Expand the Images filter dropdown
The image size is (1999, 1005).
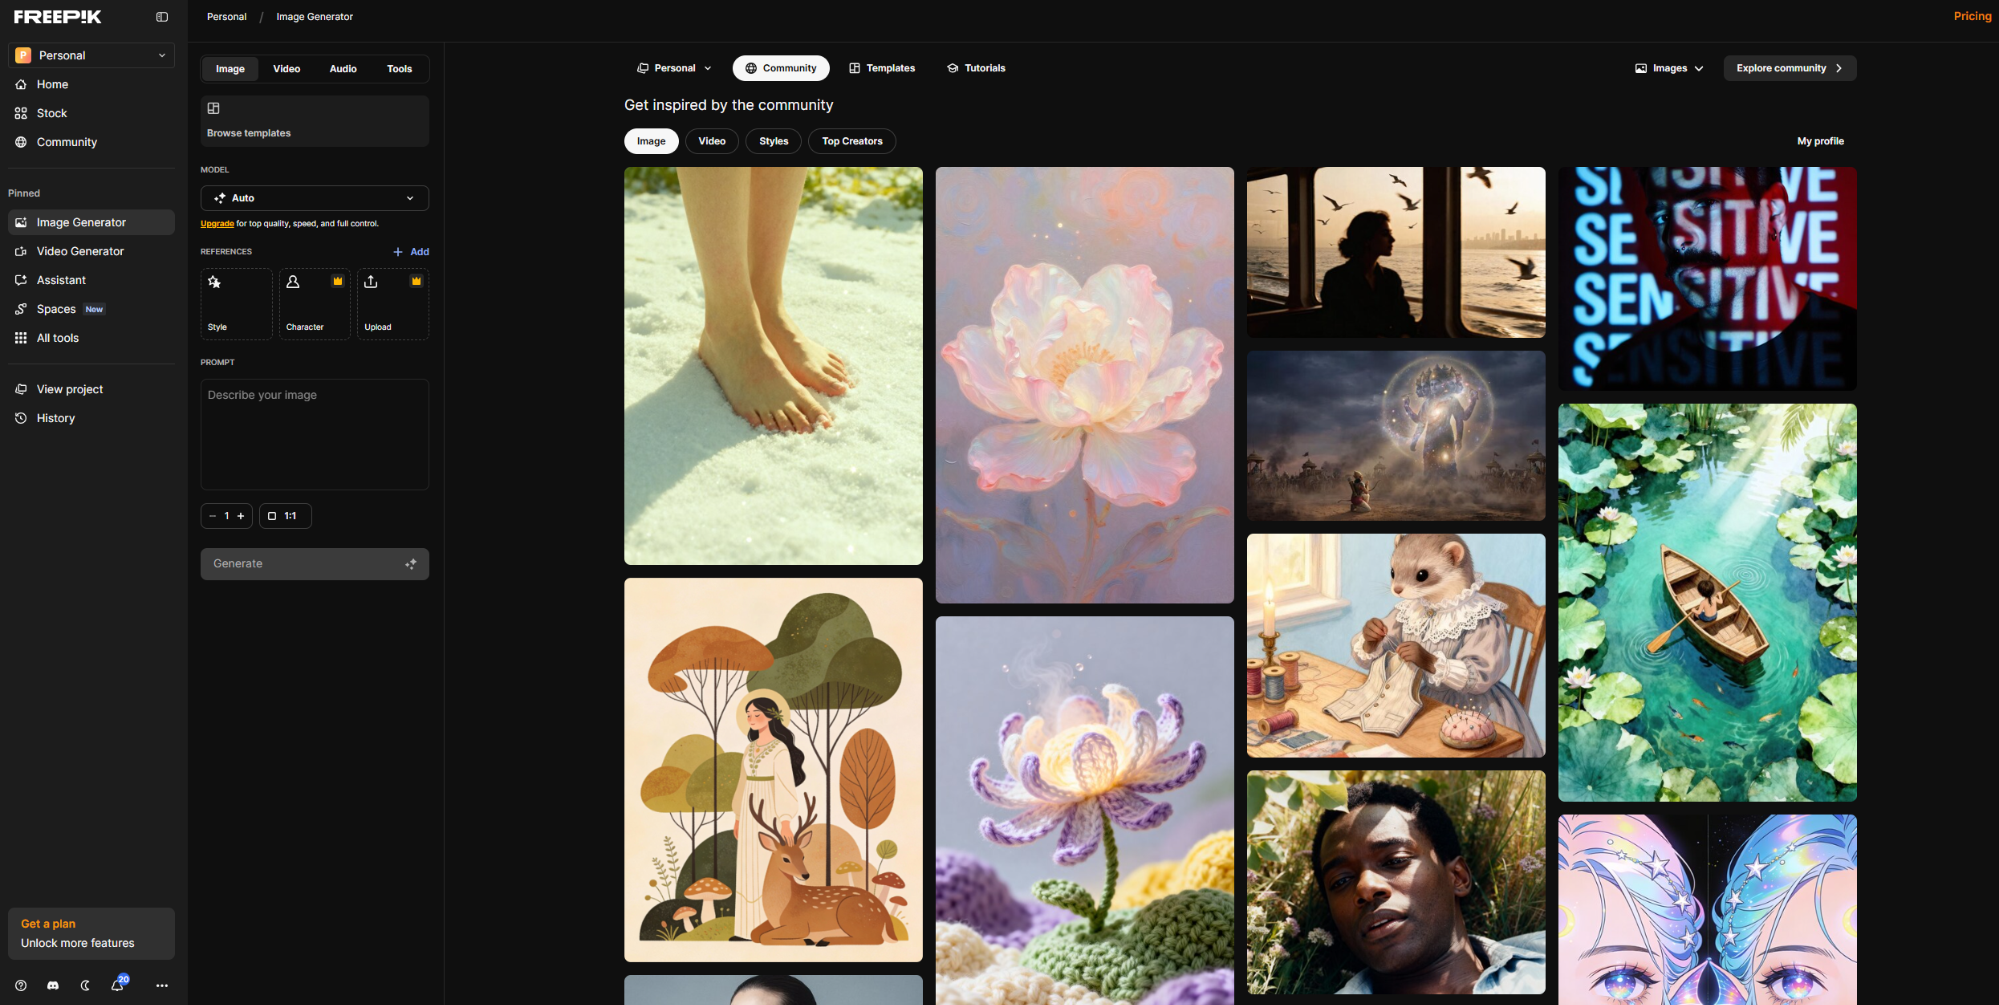(1668, 67)
